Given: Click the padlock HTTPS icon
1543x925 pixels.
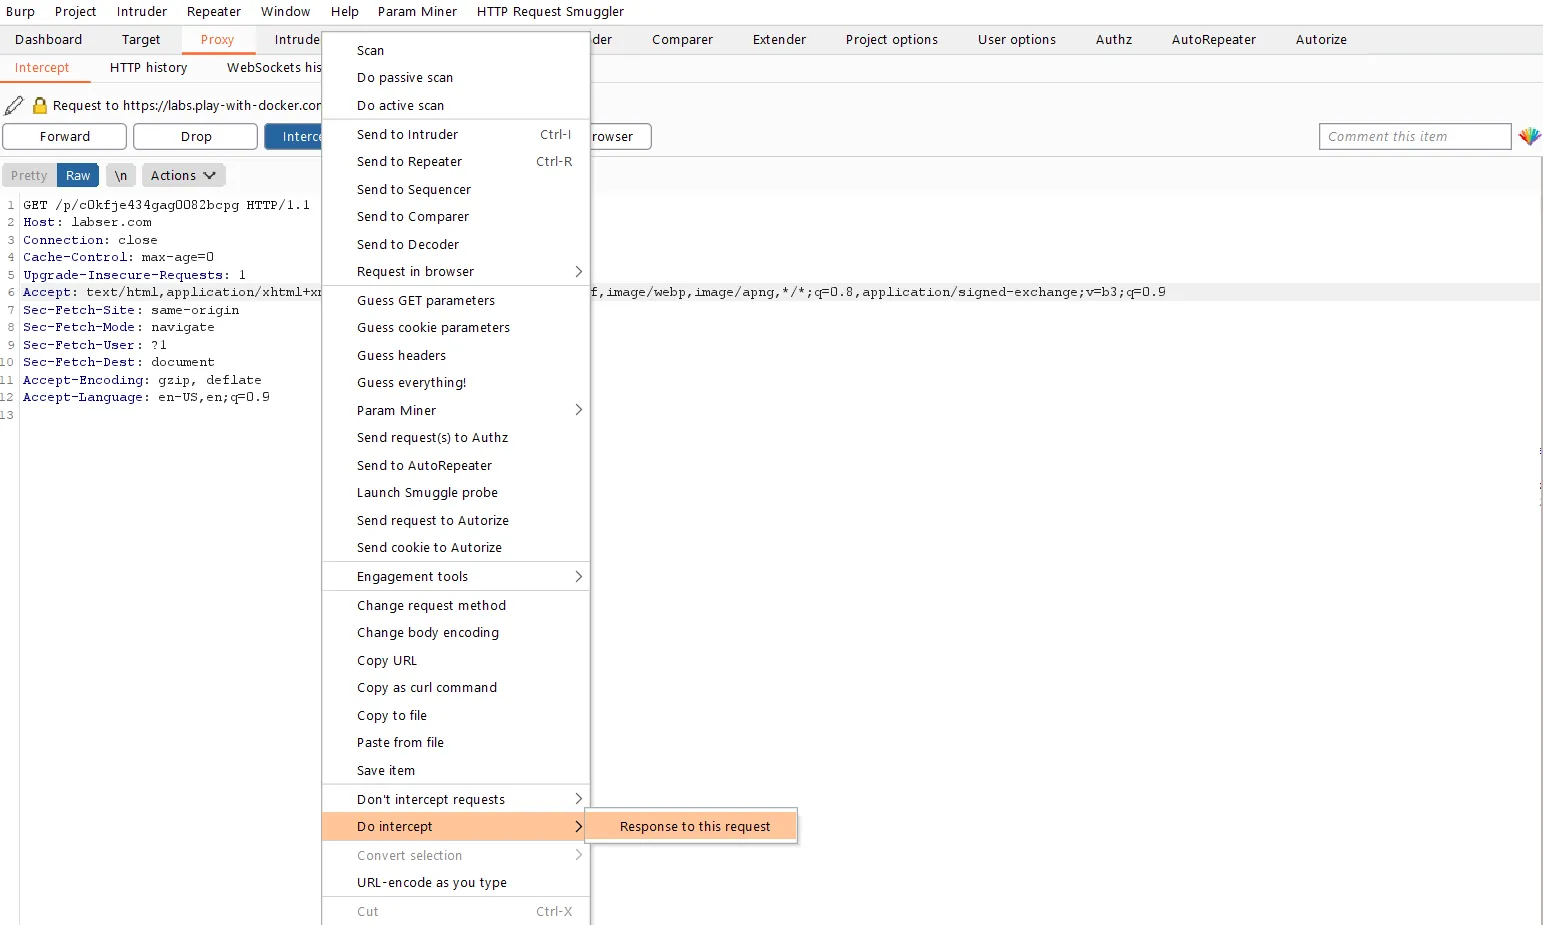Looking at the screenshot, I should tap(40, 105).
